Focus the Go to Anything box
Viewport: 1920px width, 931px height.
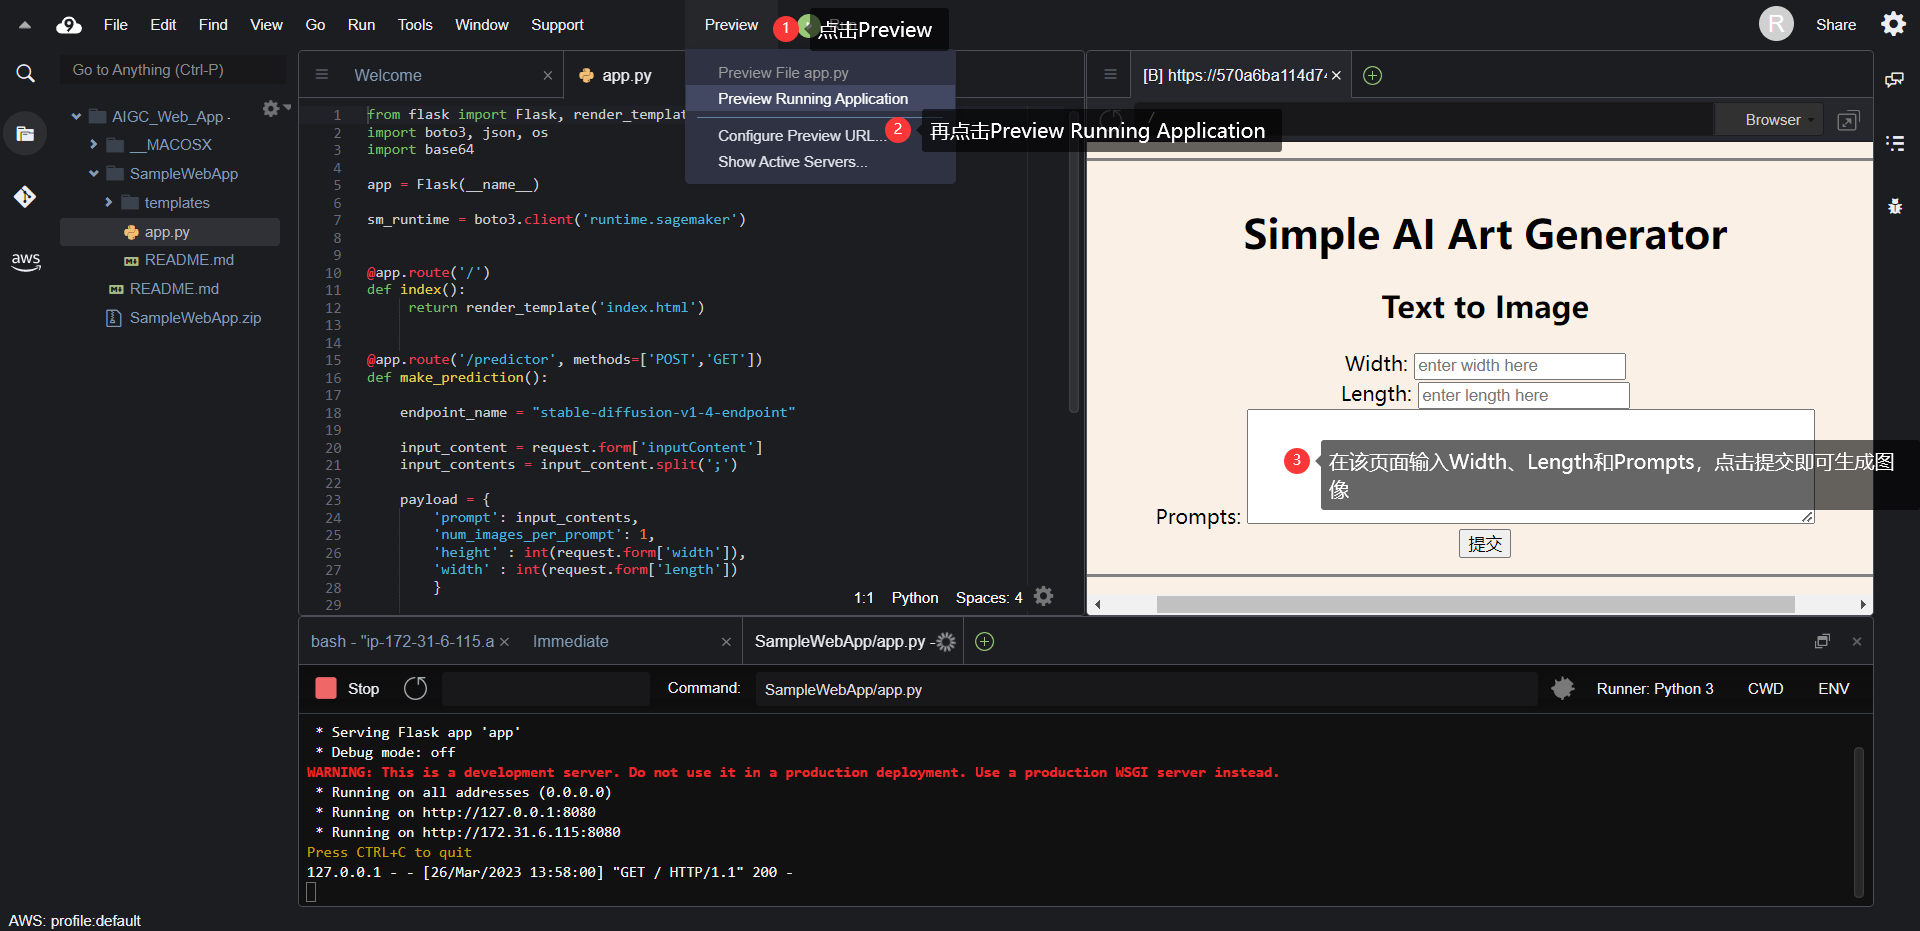173,70
